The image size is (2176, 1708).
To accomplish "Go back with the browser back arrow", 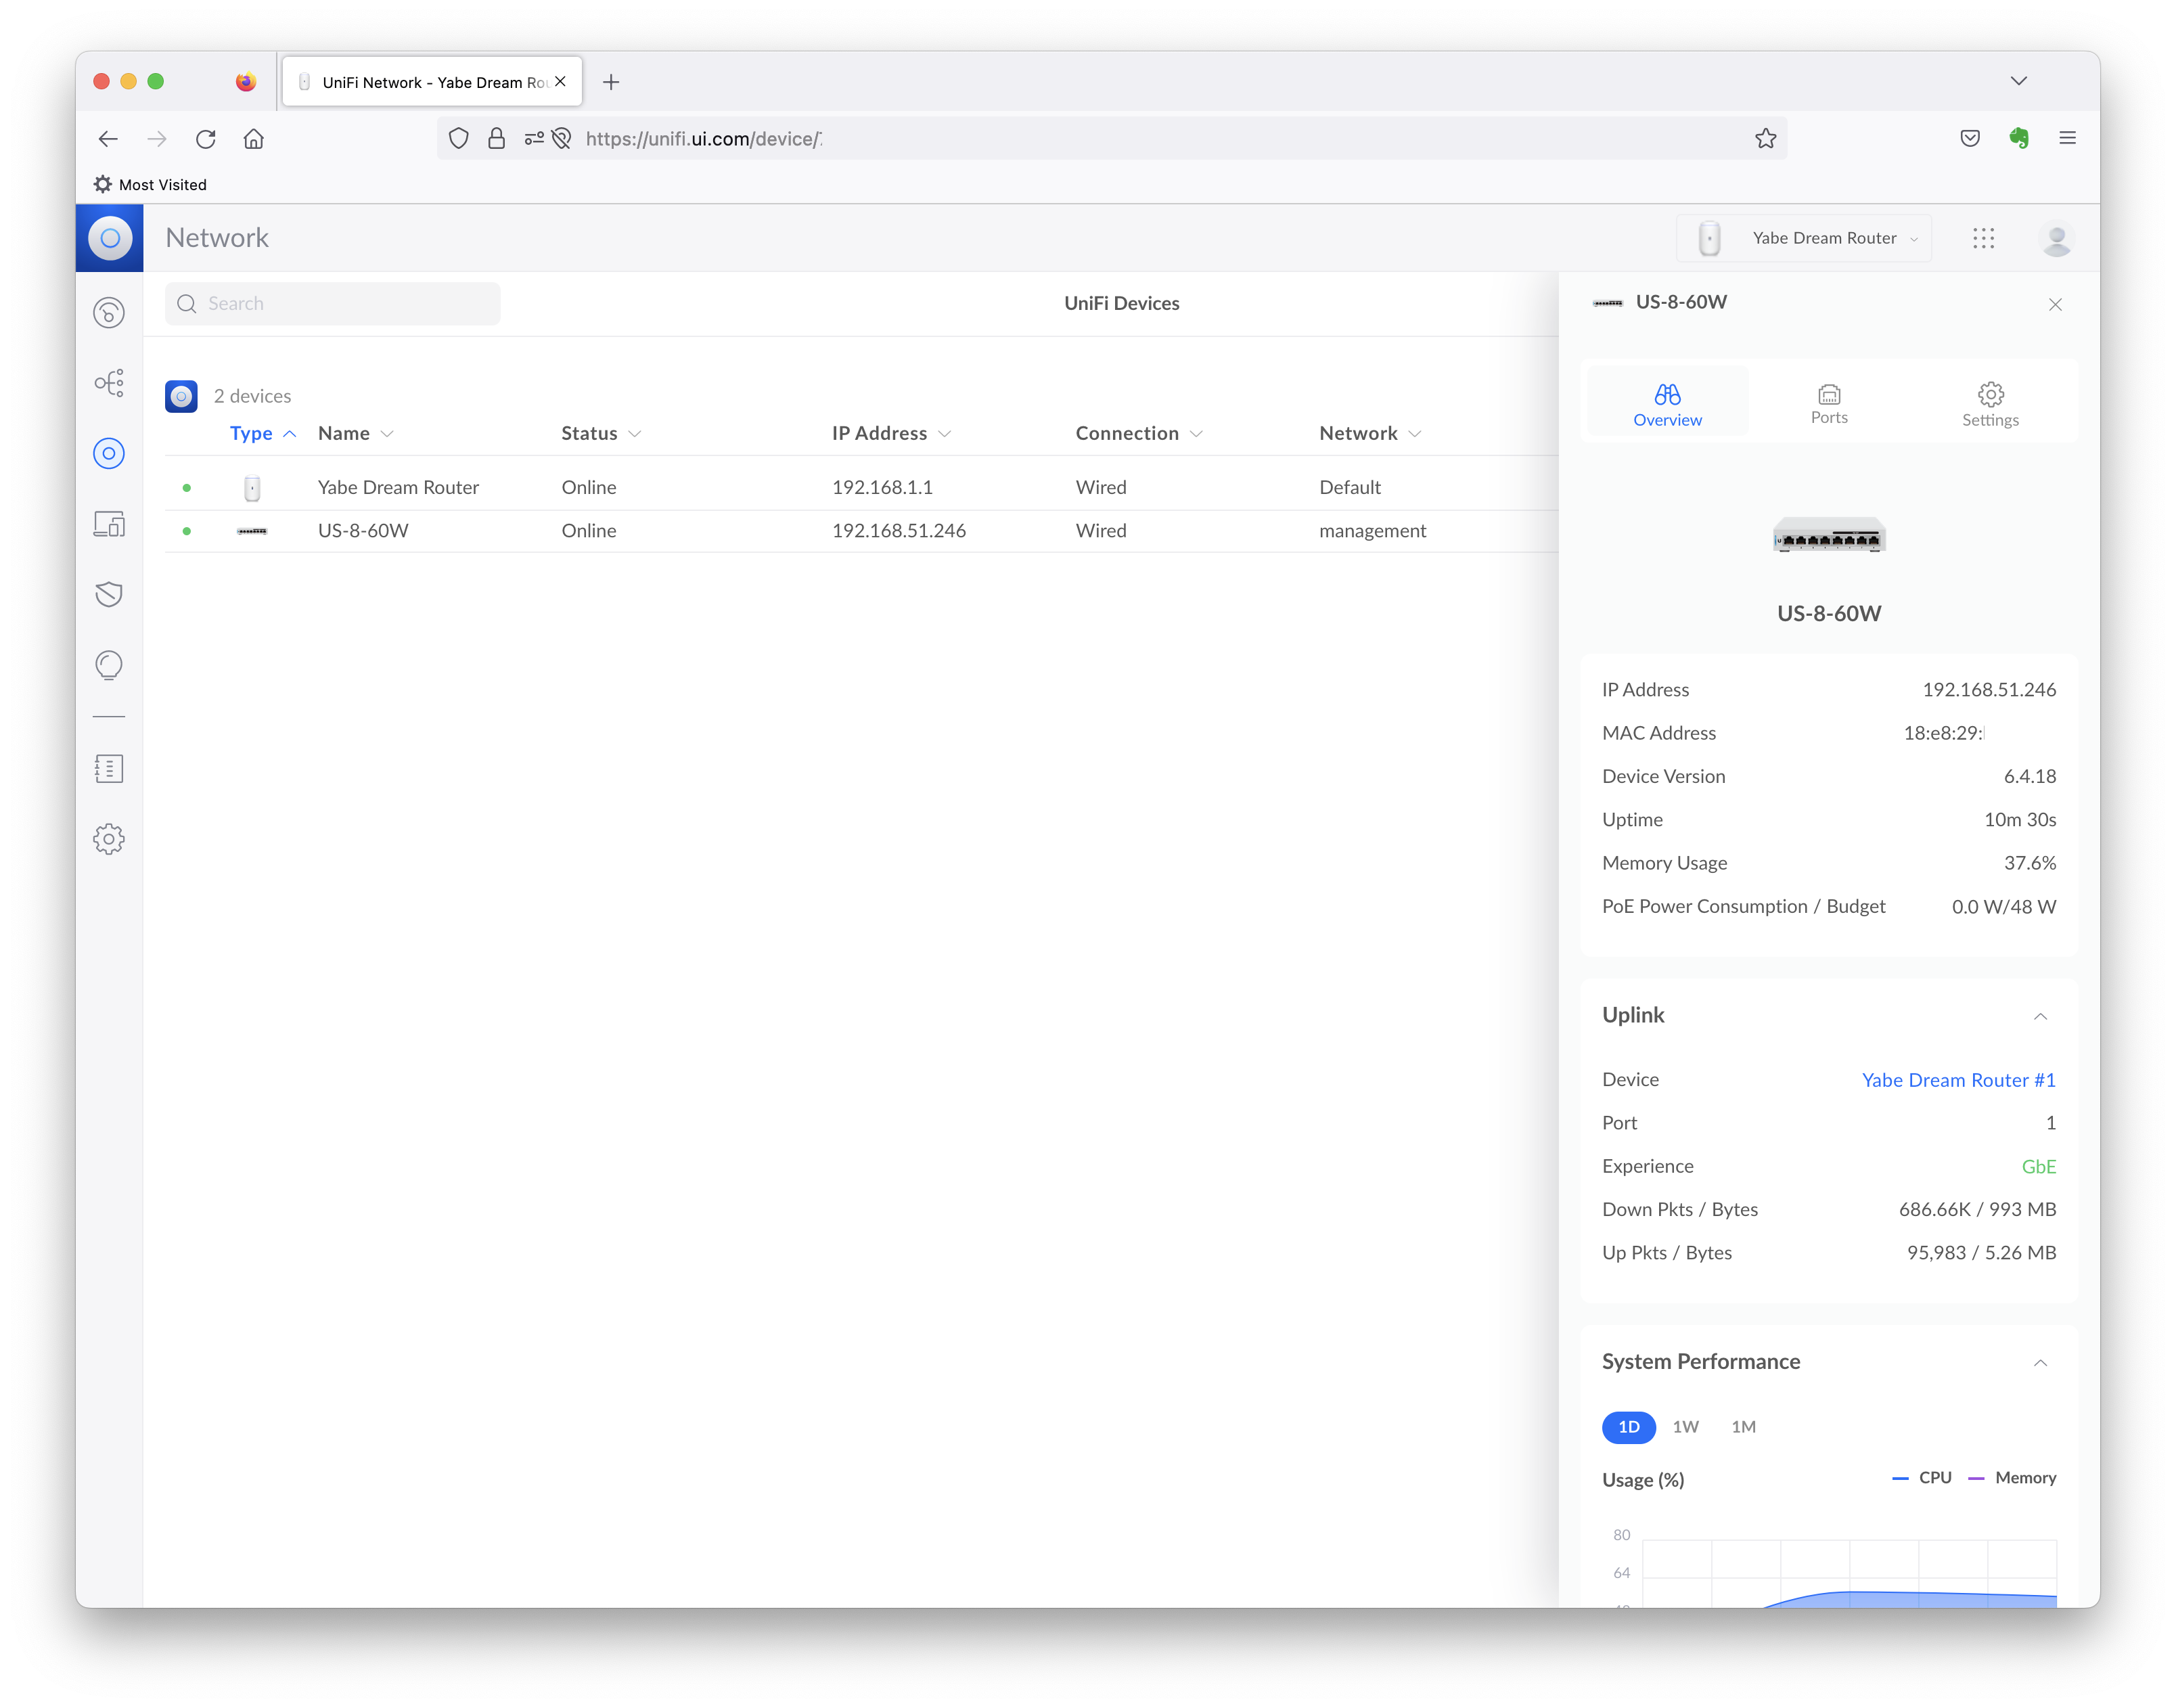I will pyautogui.click(x=108, y=139).
